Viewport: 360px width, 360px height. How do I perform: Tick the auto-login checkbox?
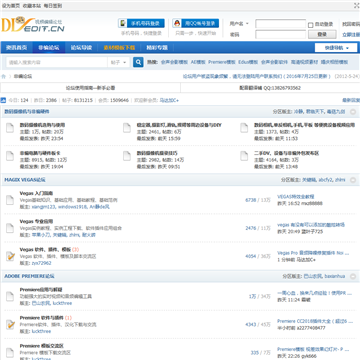pyautogui.click(x=310, y=25)
